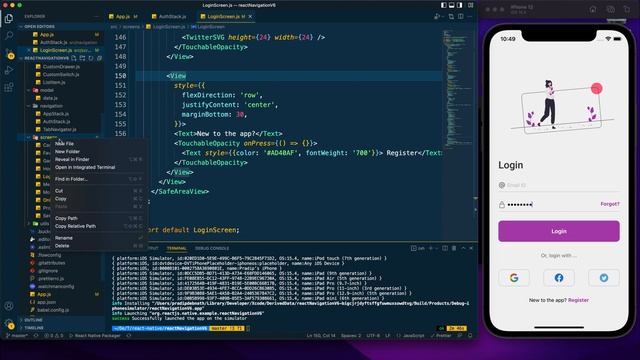
Task: Open the Explorer view in activity bar
Action: click(x=9, y=18)
